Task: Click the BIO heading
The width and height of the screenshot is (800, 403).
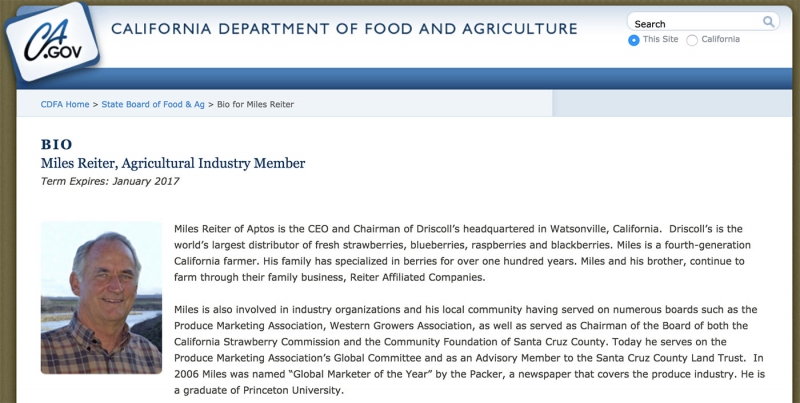Action: pos(56,144)
